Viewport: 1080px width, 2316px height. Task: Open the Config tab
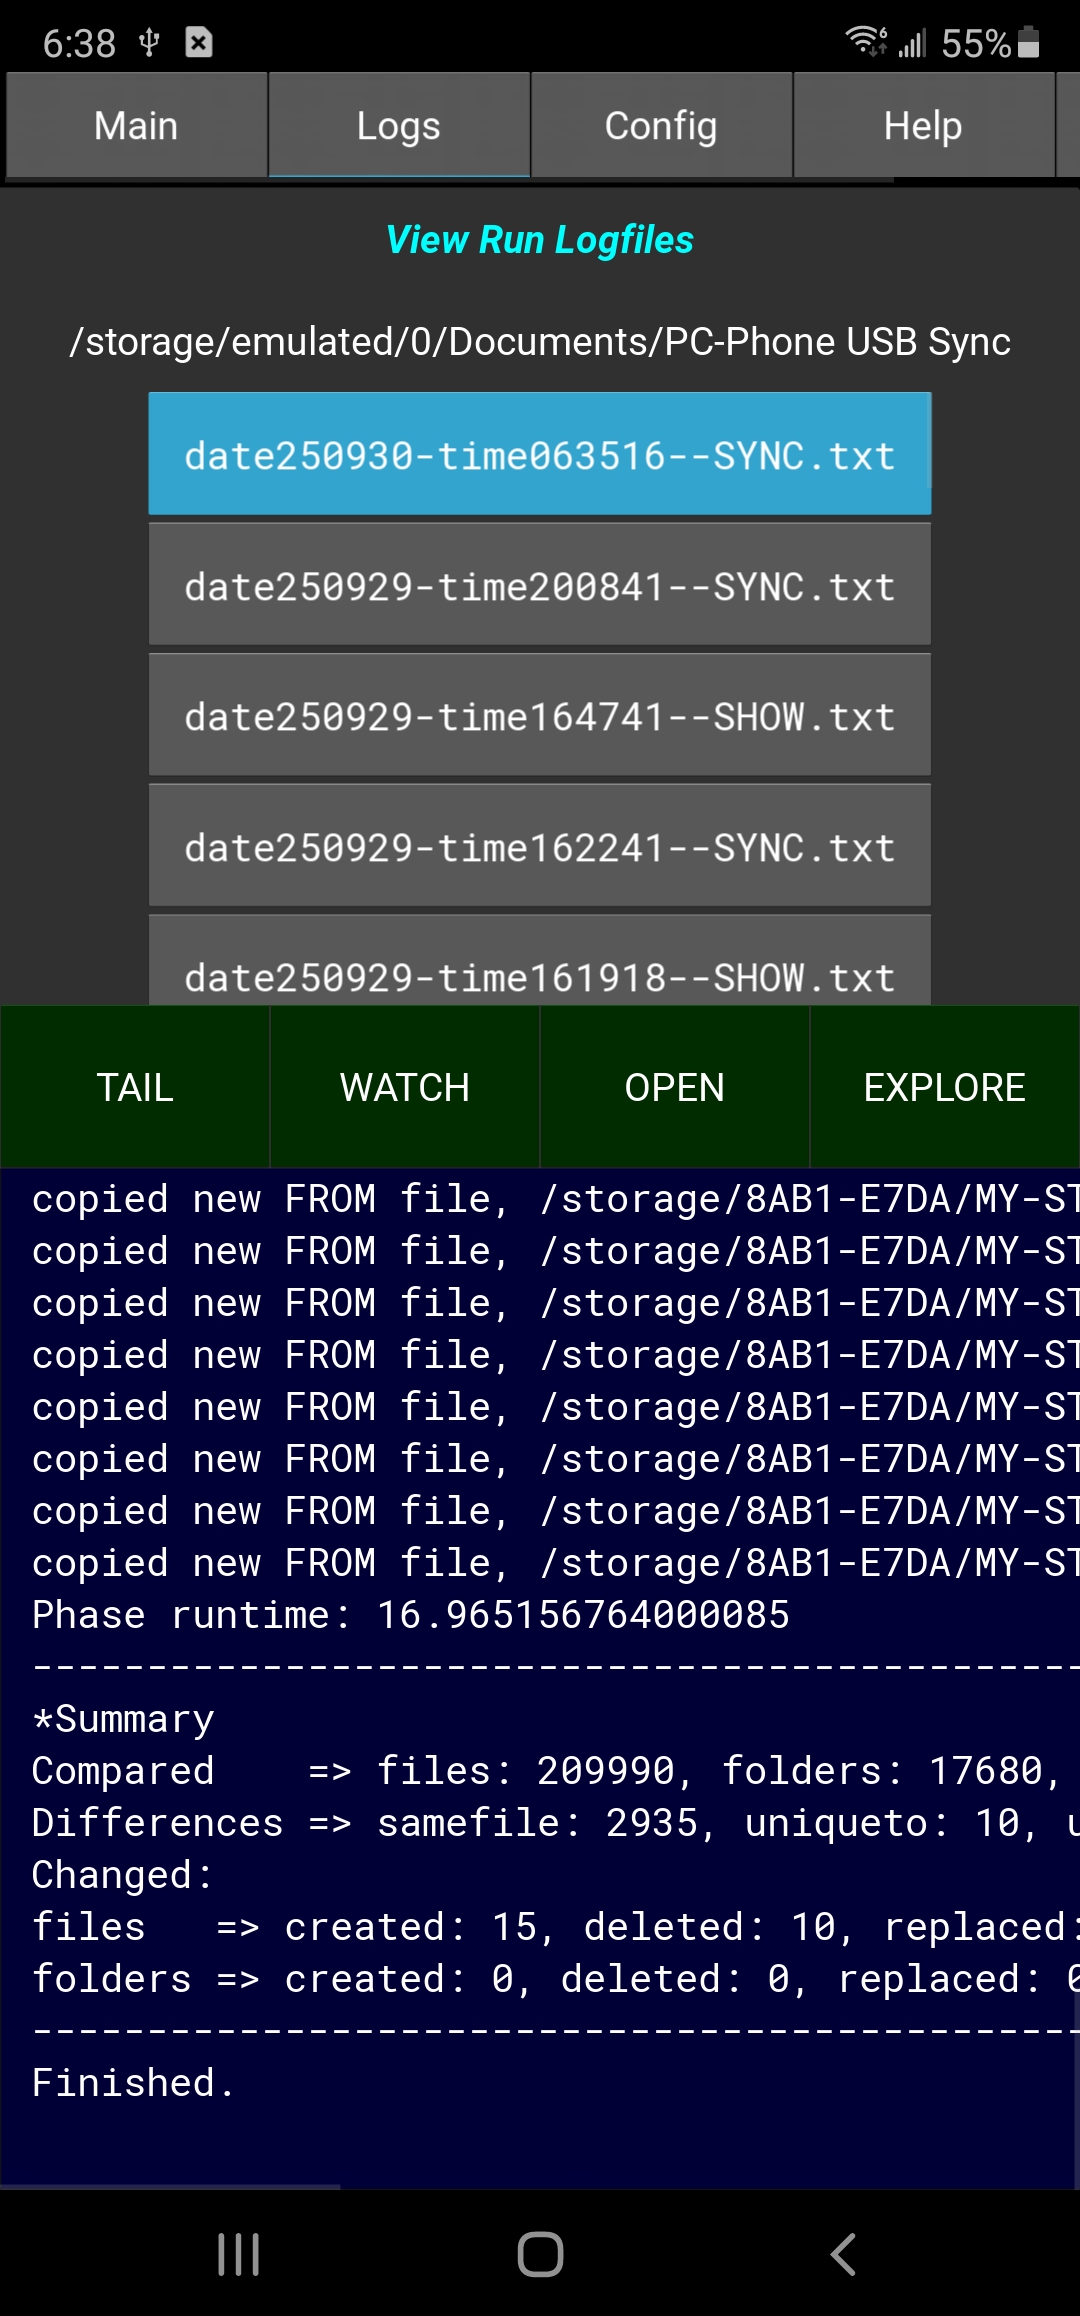coord(661,126)
